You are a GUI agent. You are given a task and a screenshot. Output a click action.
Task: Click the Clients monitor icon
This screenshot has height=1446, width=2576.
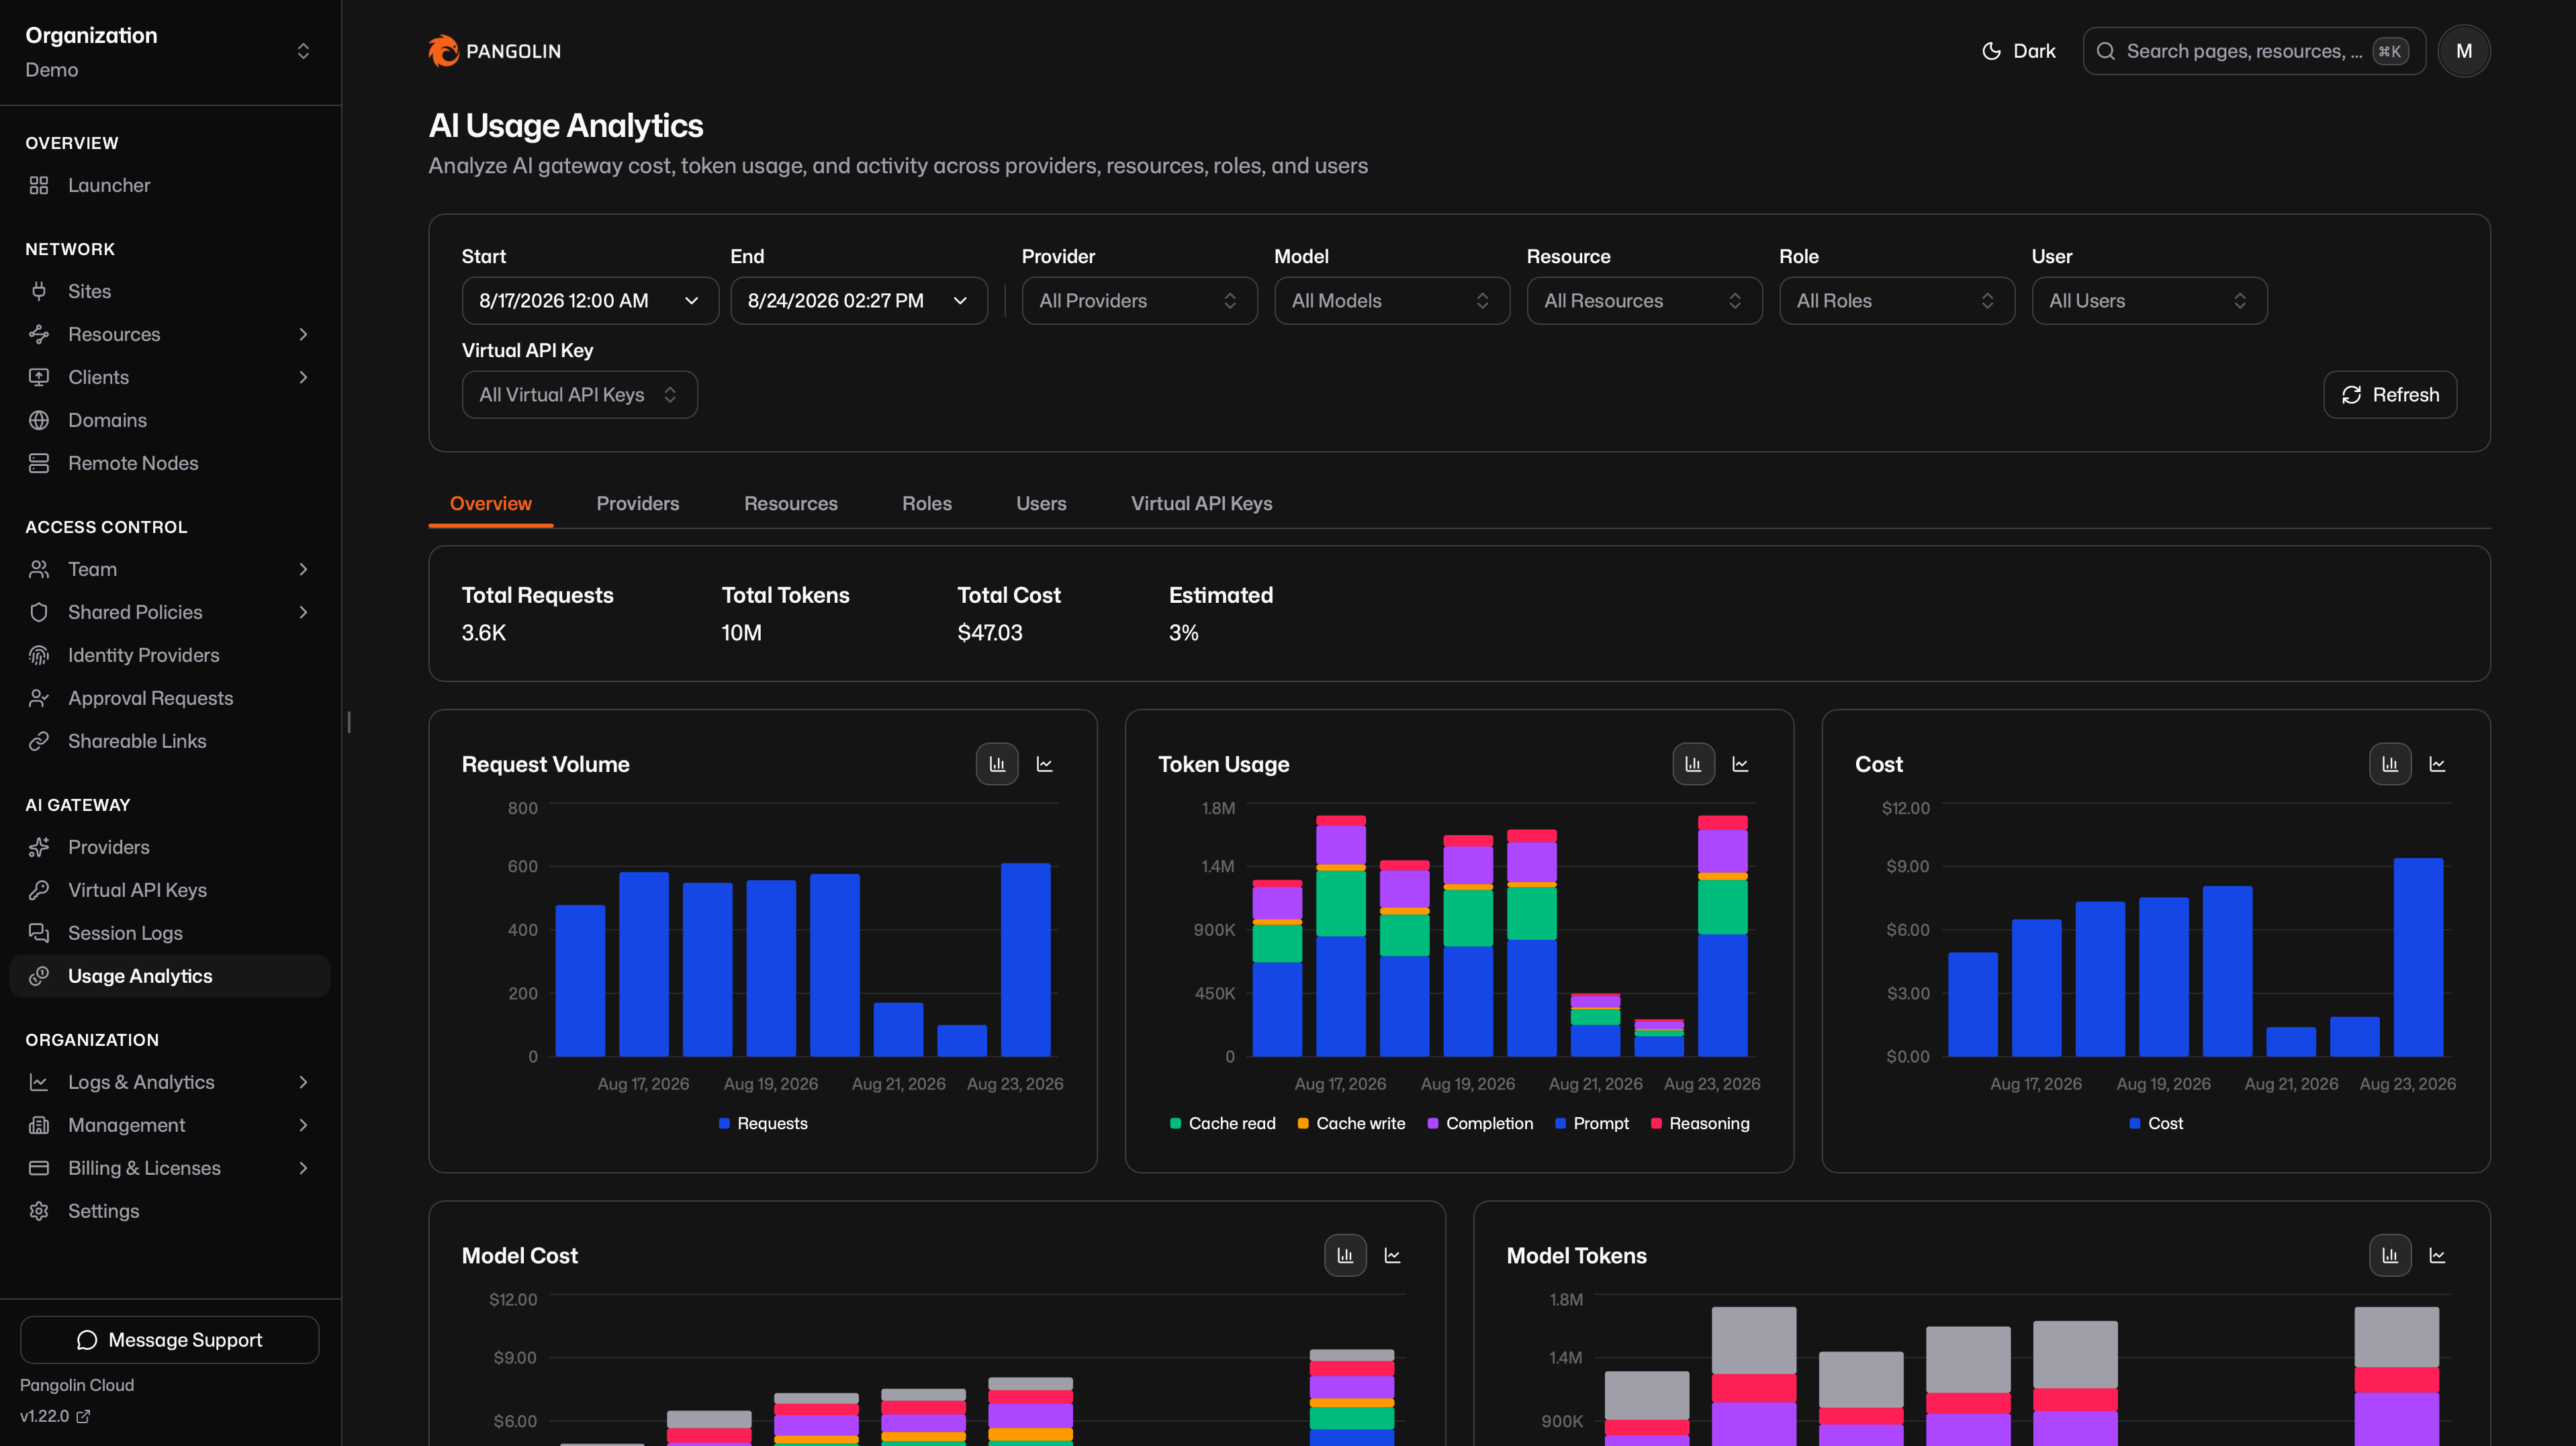point(39,377)
